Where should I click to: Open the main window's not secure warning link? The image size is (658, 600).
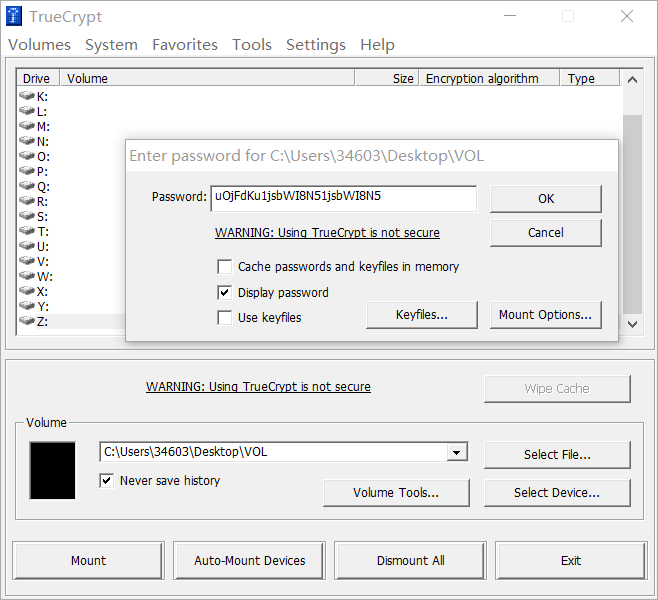[258, 386]
